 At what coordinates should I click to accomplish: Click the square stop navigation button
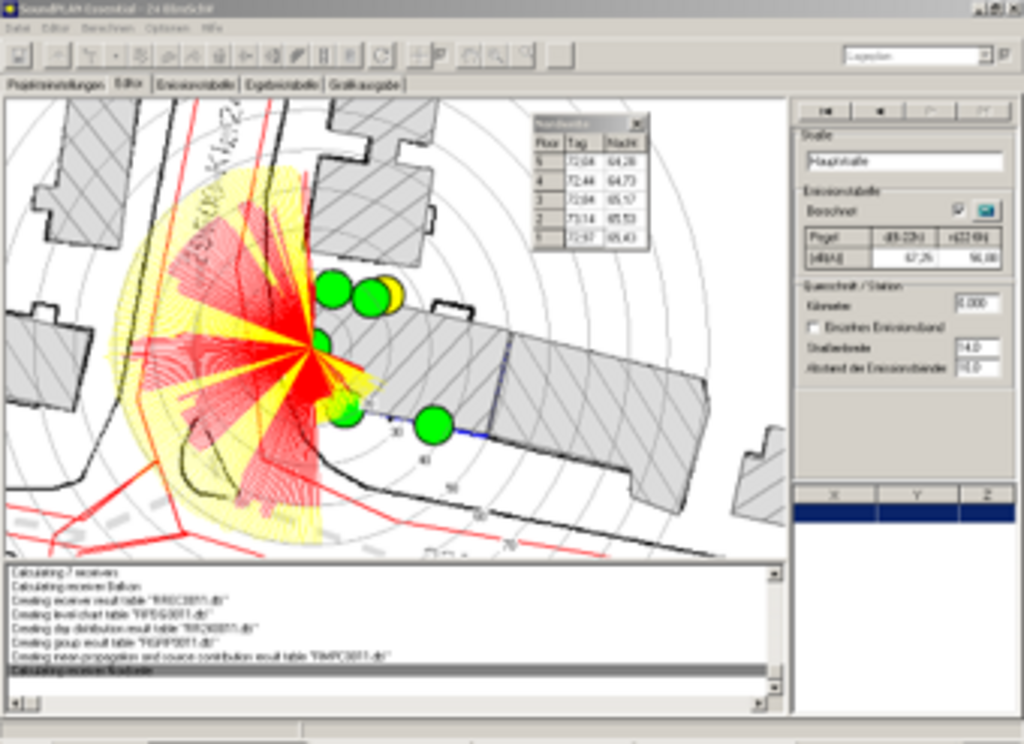(x=879, y=111)
